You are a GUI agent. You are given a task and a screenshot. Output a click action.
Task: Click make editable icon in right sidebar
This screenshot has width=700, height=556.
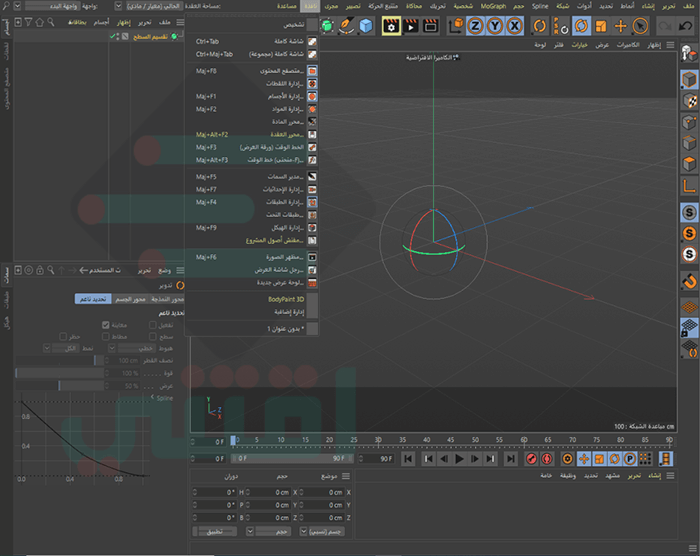[689, 54]
